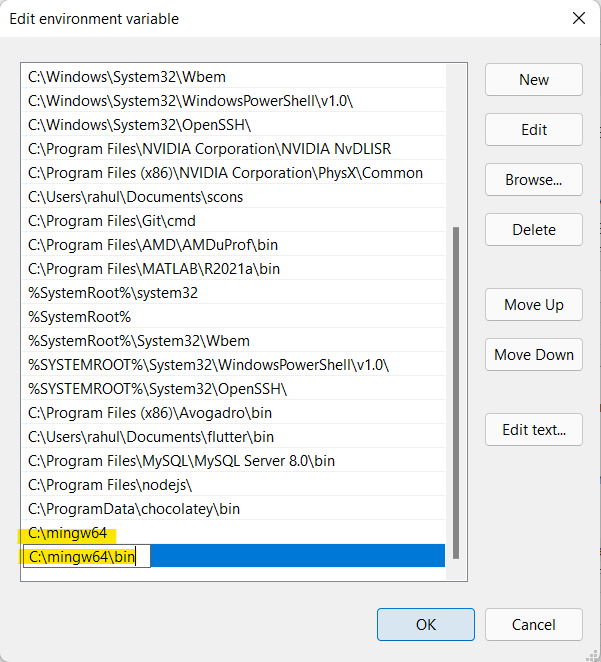601x662 pixels.
Task: Open the Edit text... dialog
Action: coord(533,430)
